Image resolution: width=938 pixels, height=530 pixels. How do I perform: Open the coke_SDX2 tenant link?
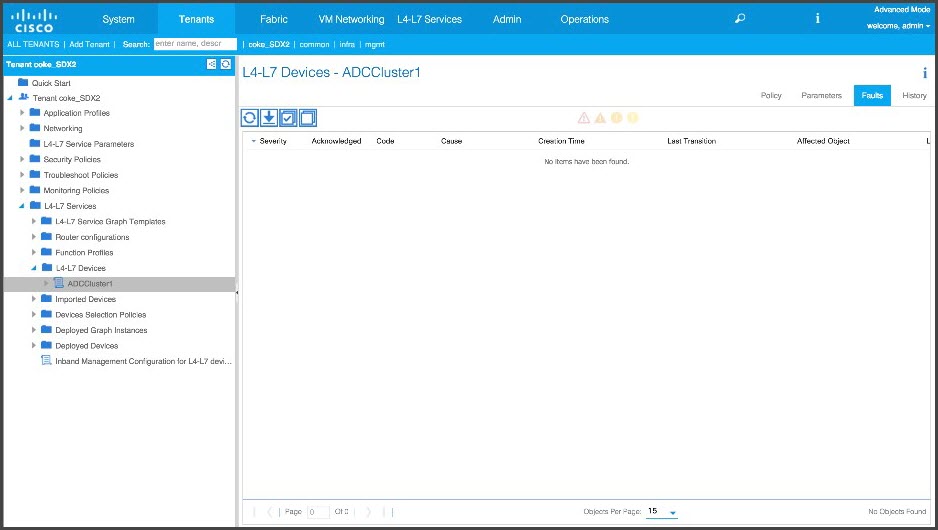click(269, 44)
